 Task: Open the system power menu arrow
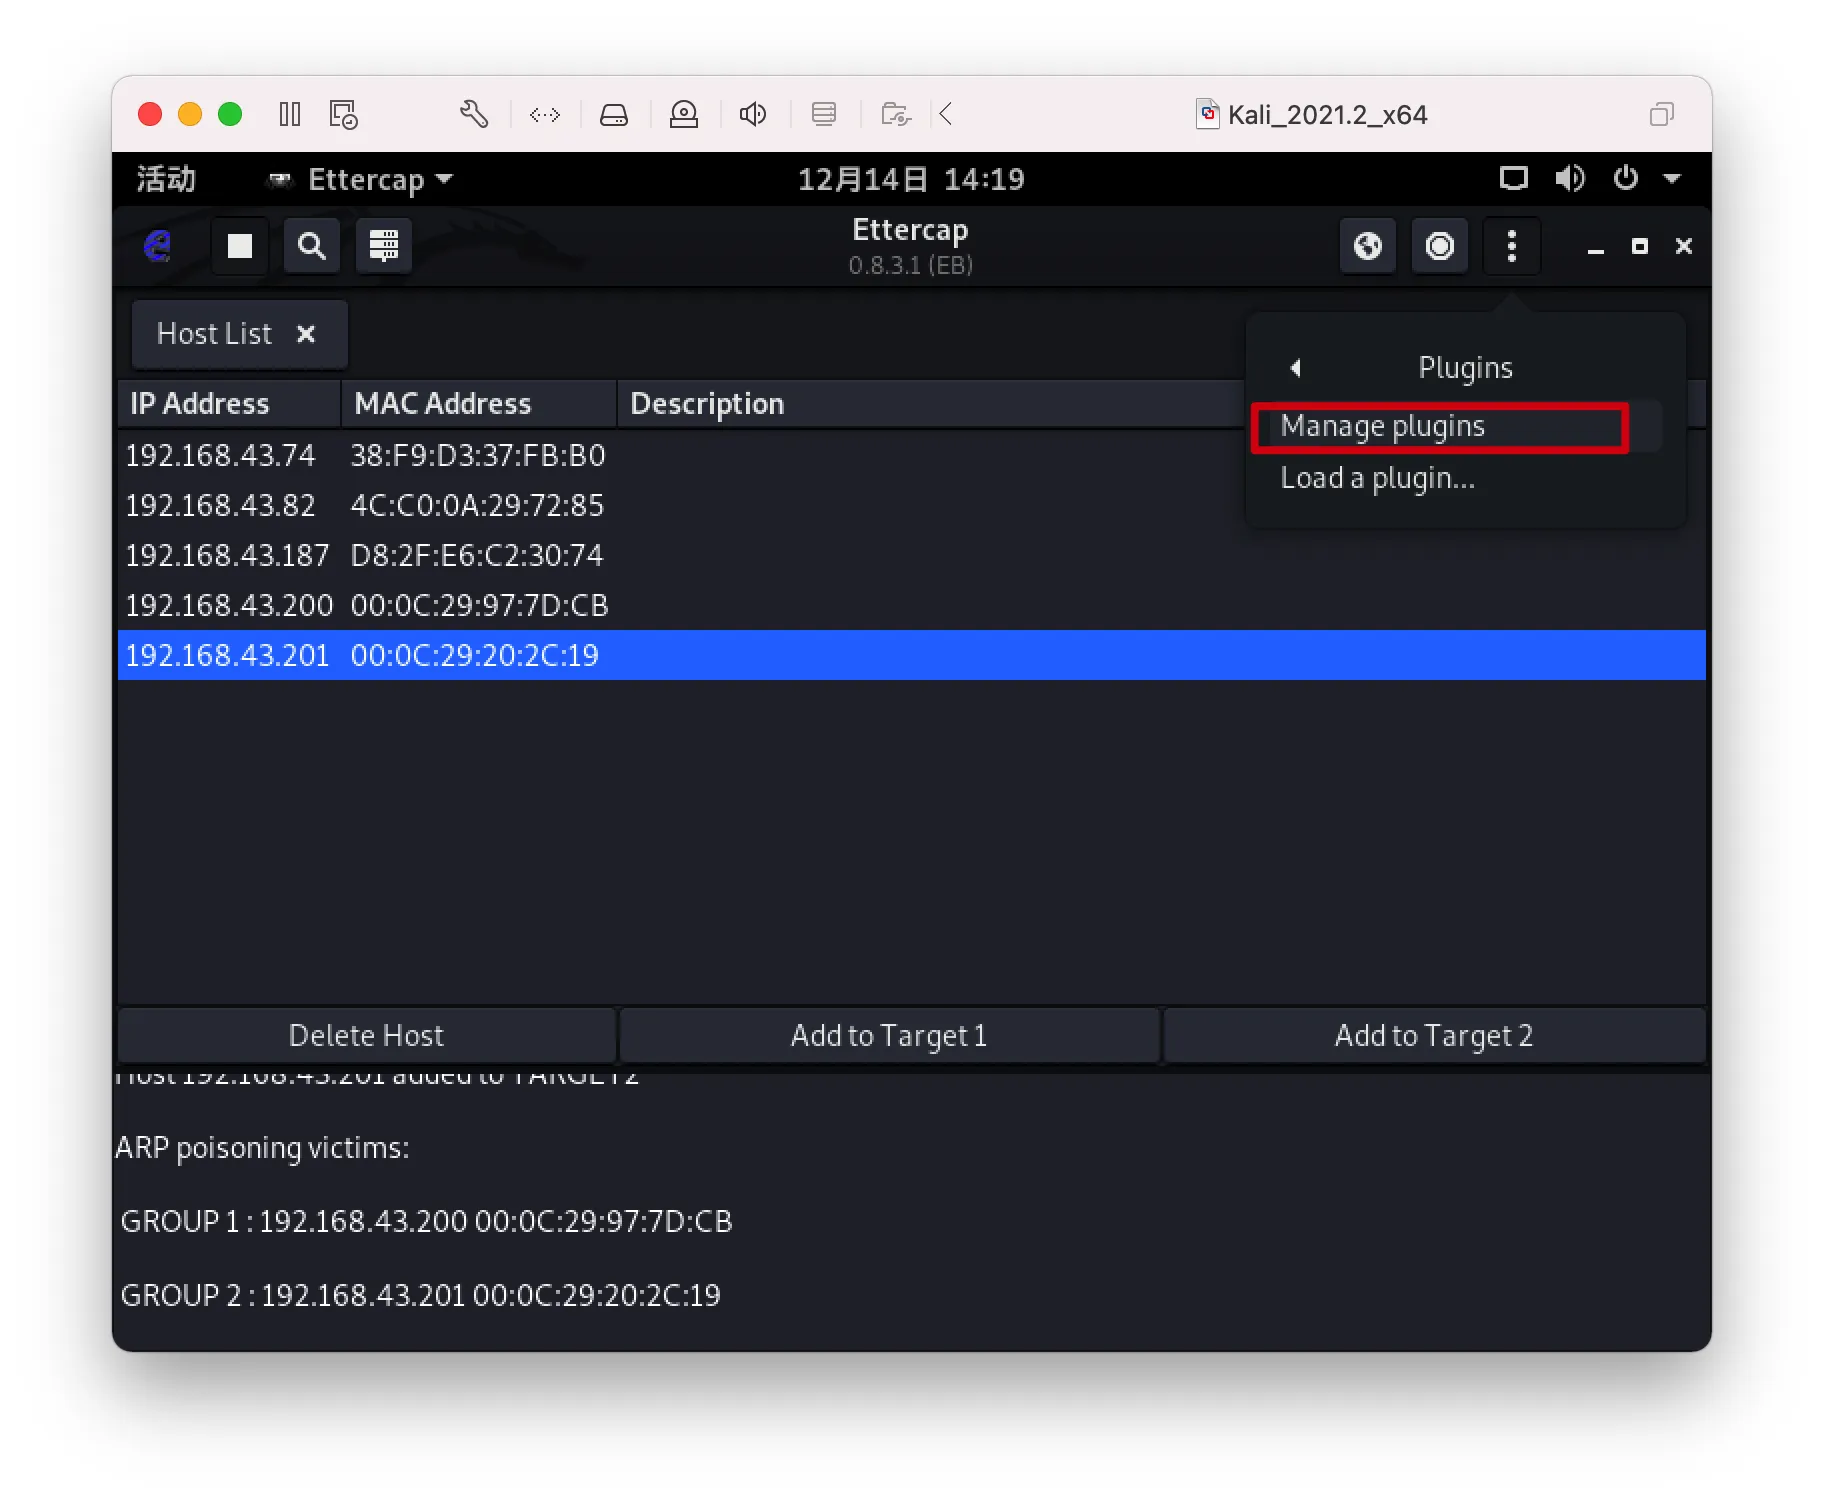1671,179
